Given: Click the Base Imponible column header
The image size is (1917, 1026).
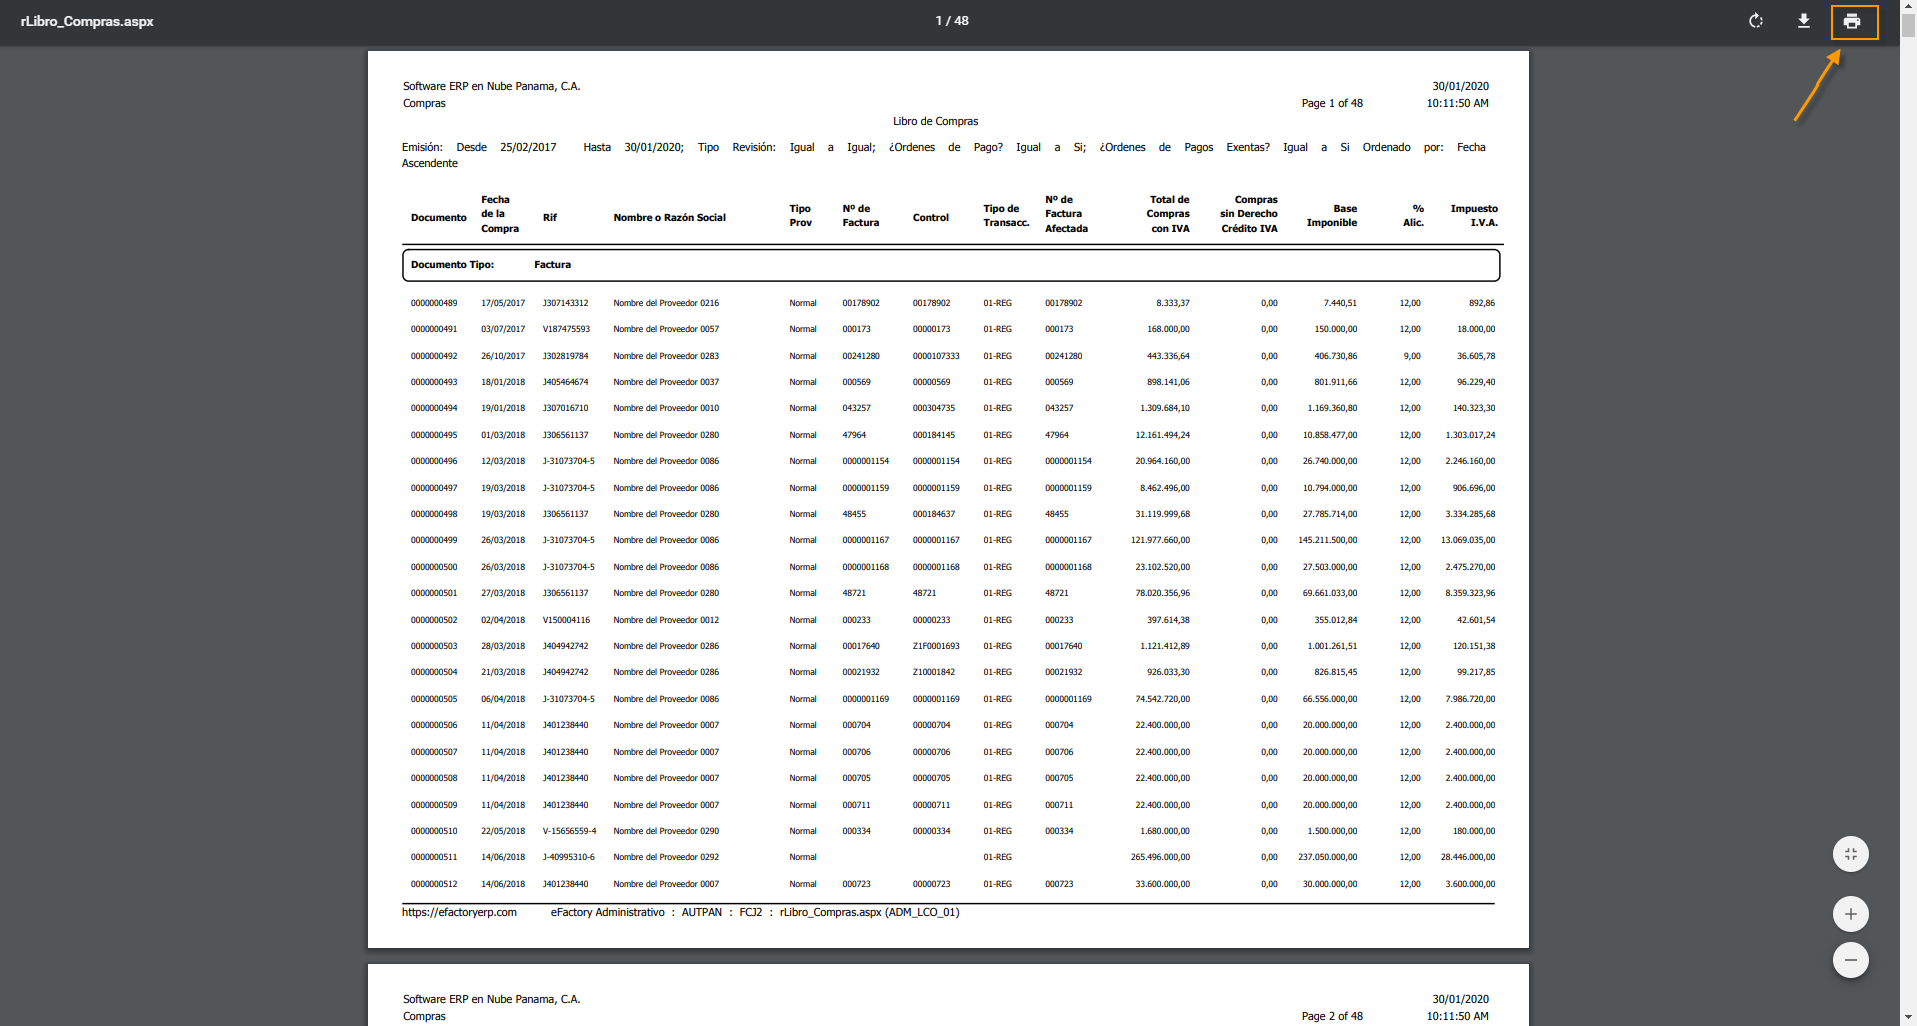Looking at the screenshot, I should pyautogui.click(x=1331, y=215).
